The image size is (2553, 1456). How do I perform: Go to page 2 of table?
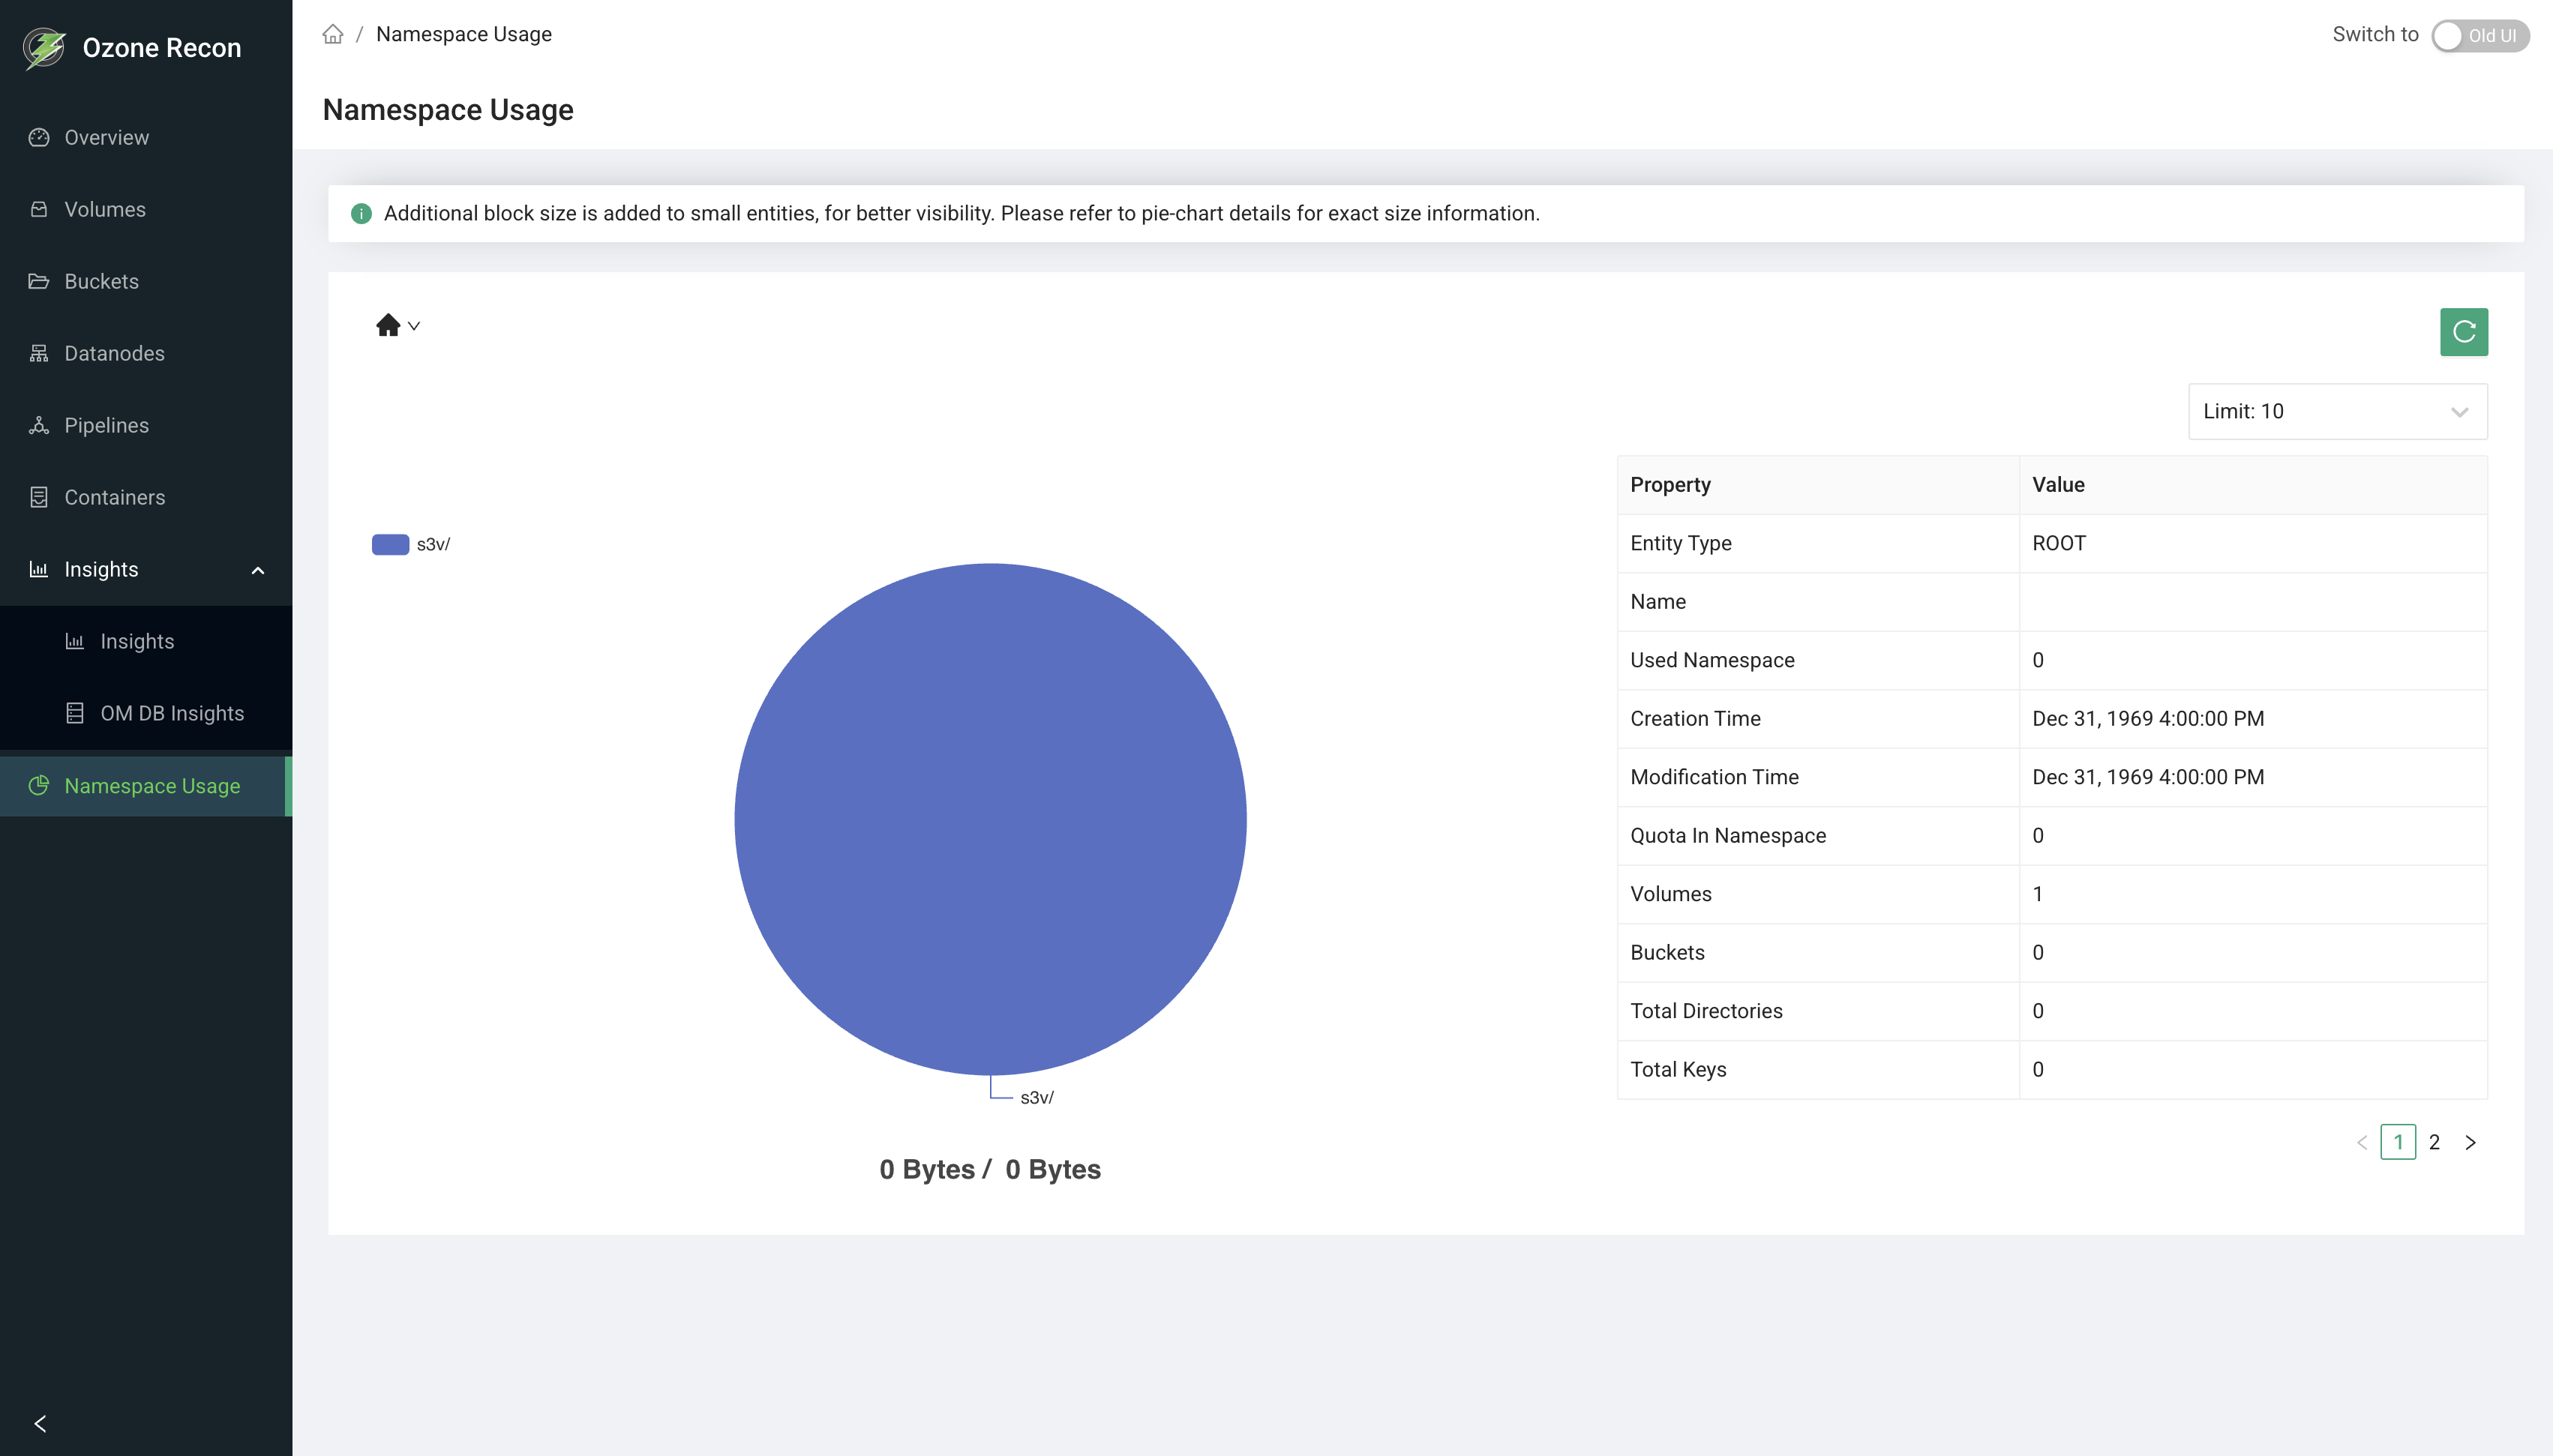click(x=2434, y=1142)
